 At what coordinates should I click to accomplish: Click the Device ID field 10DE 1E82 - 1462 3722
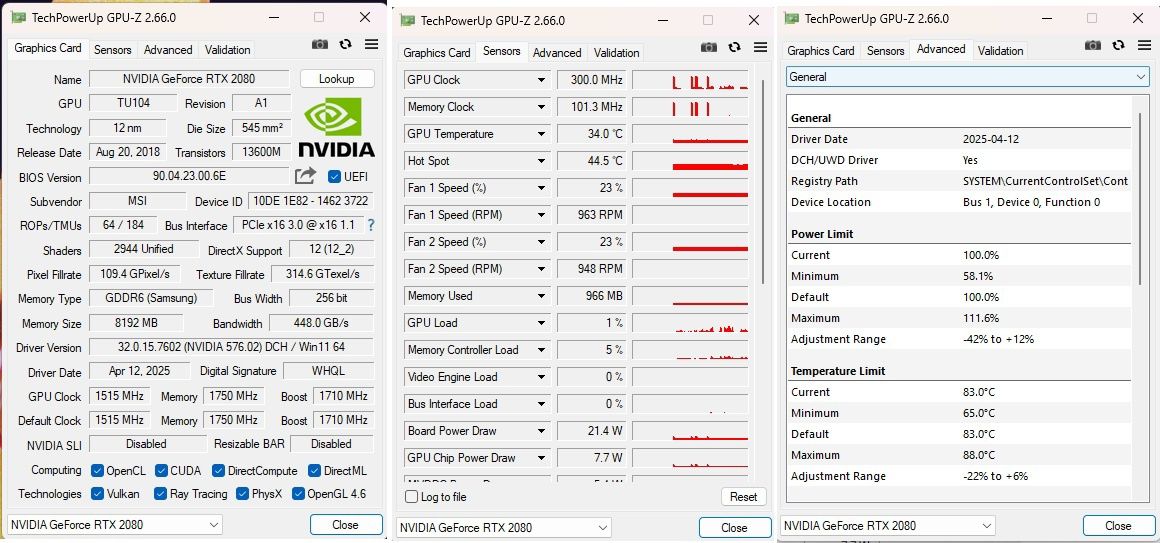(311, 201)
